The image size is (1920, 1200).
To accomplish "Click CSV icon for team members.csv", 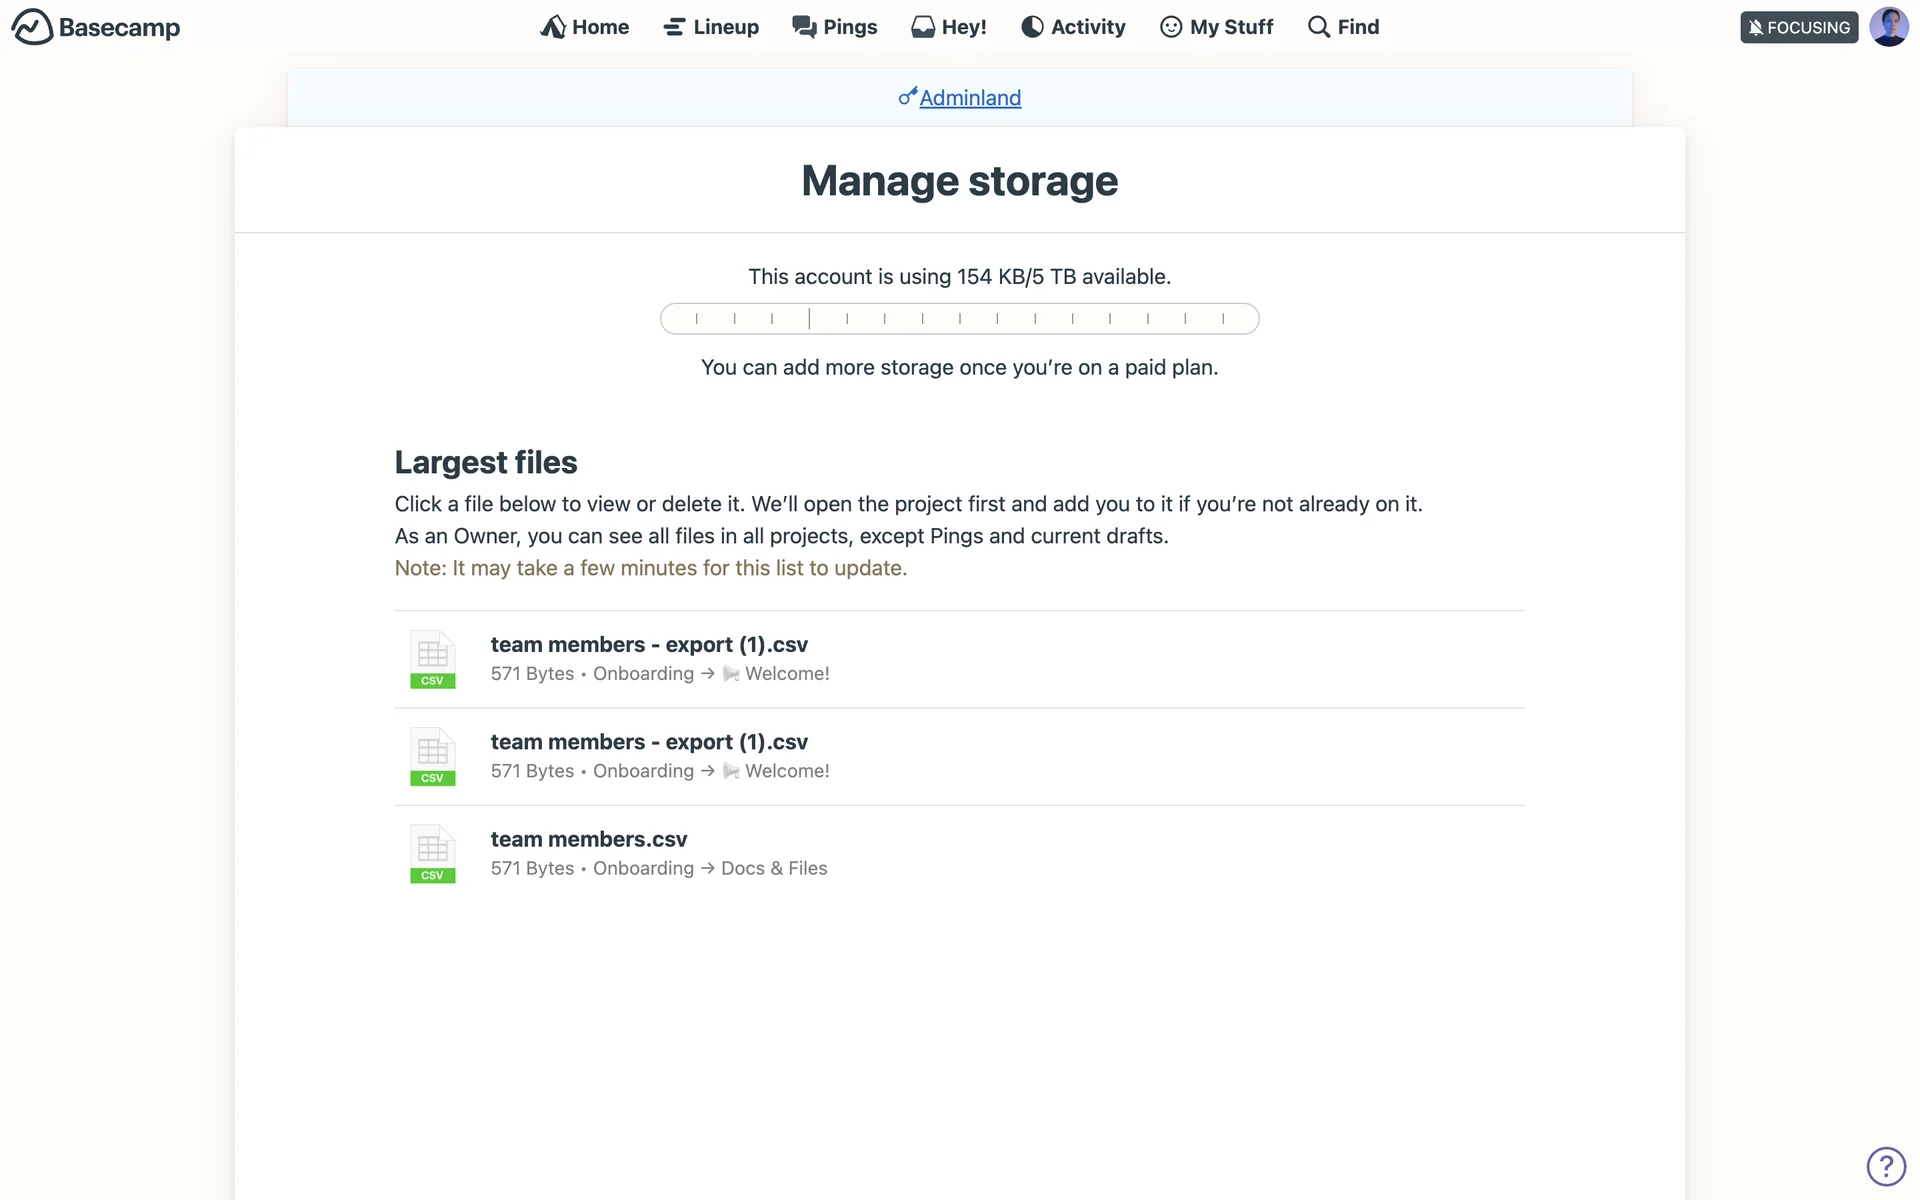I will pos(432,854).
